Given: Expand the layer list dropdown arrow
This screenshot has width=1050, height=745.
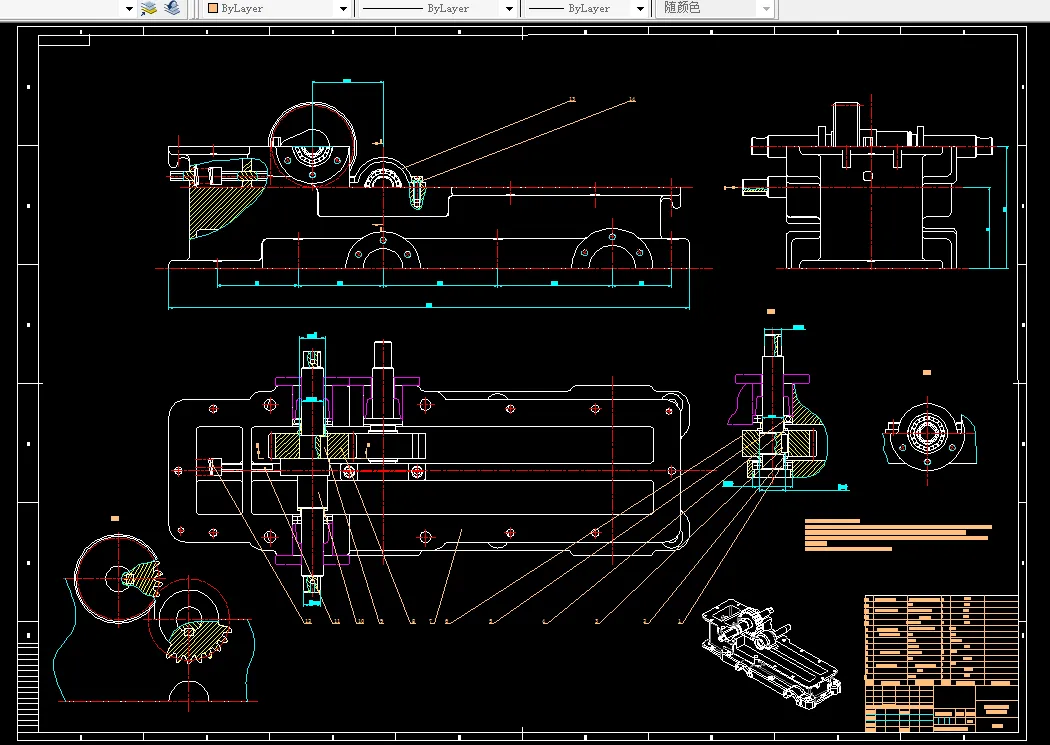Looking at the screenshot, I should pyautogui.click(x=129, y=8).
